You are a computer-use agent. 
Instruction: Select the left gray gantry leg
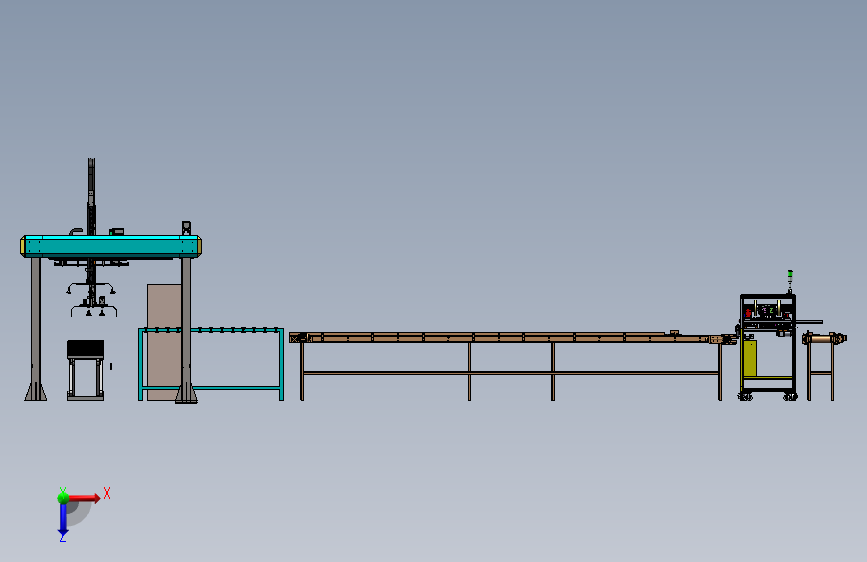point(35,329)
